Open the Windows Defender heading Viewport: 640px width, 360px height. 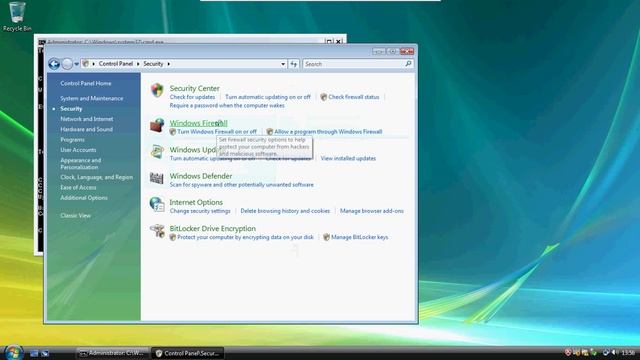click(200, 176)
